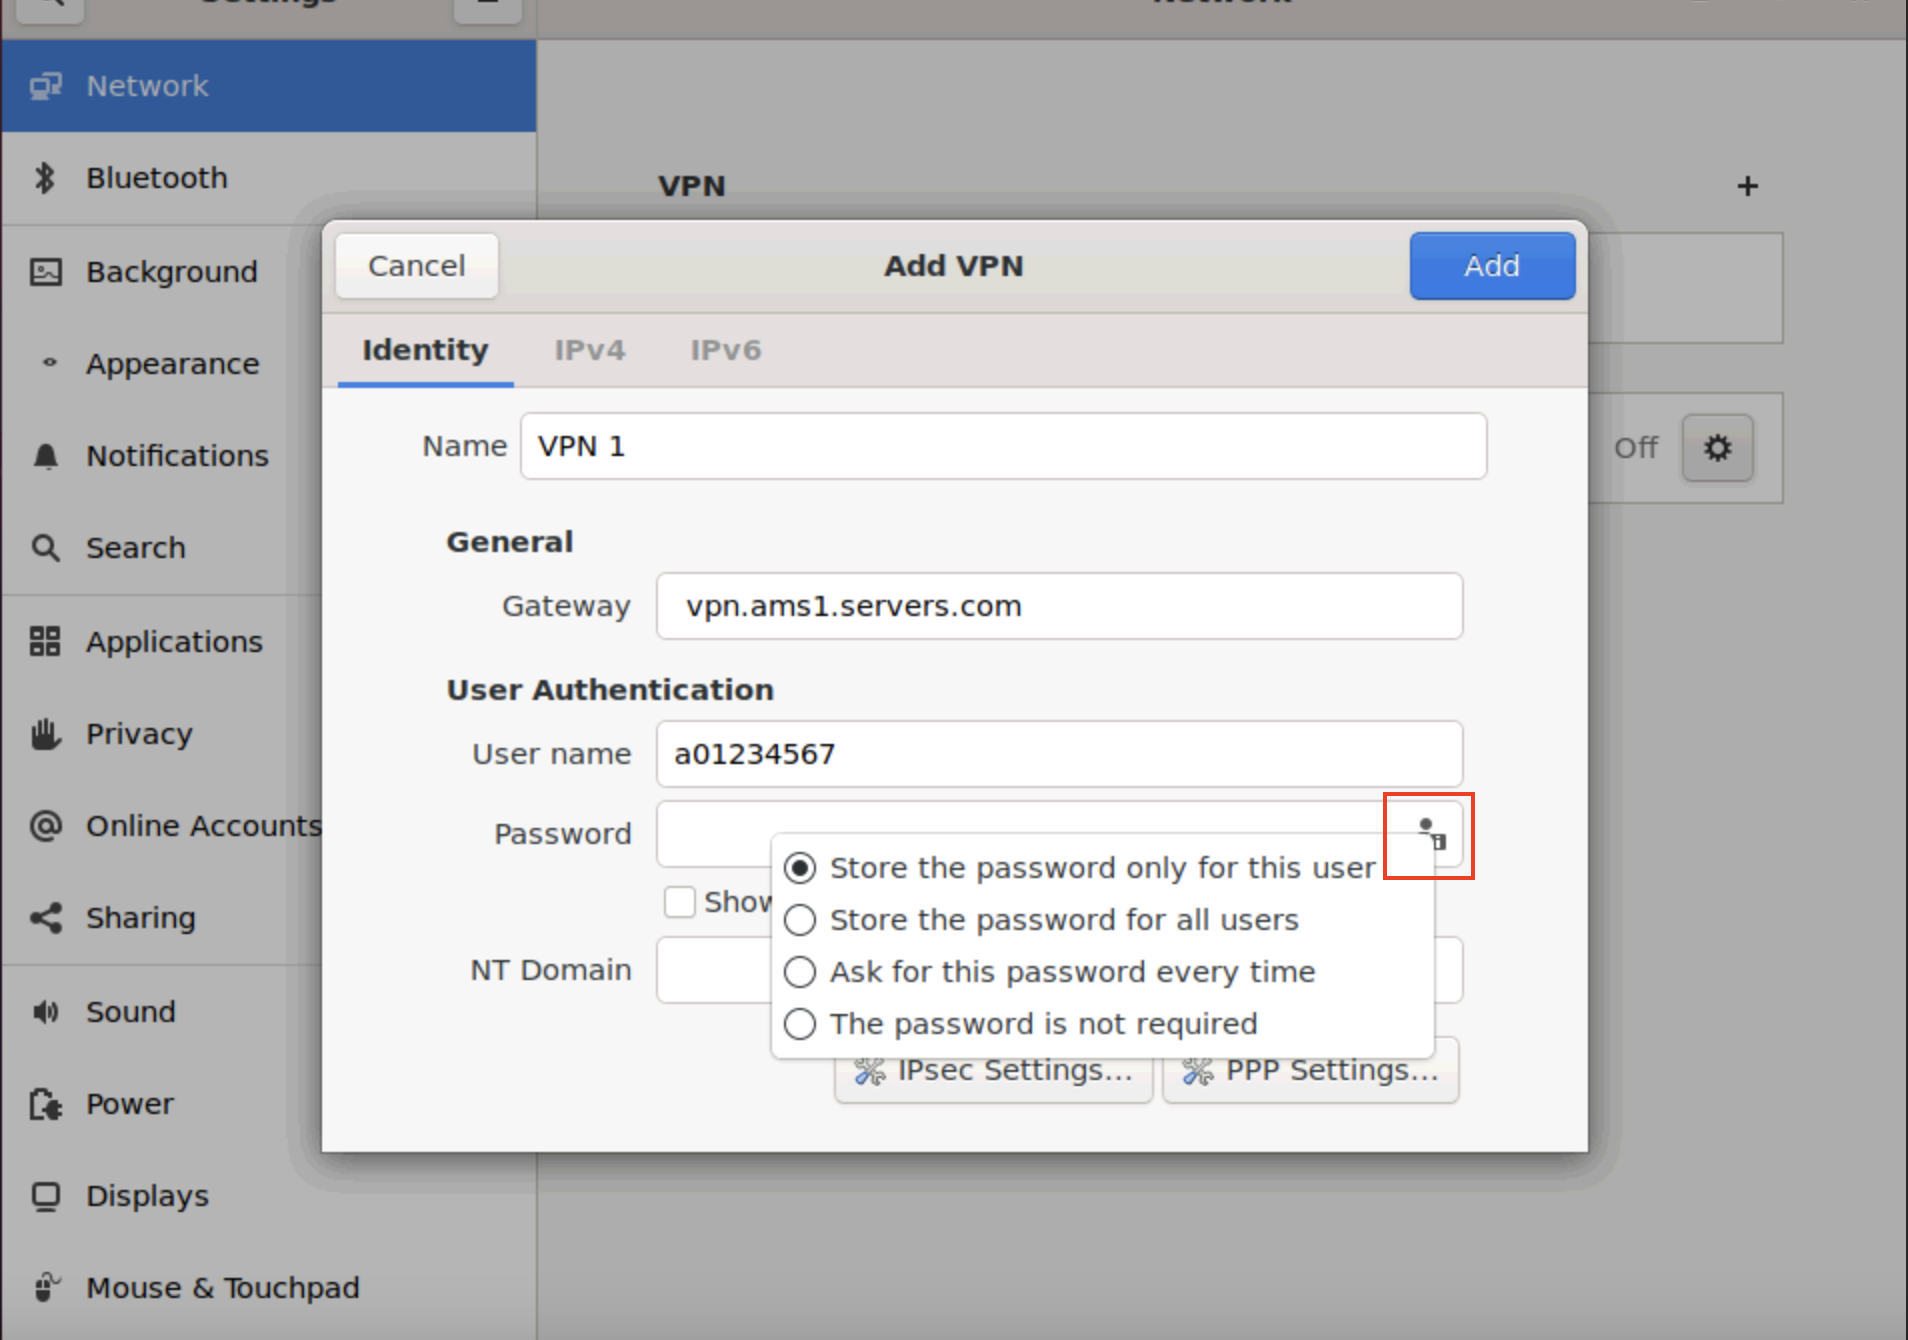Go to Sound settings in the sidebar
The width and height of the screenshot is (1908, 1340).
[162, 1011]
